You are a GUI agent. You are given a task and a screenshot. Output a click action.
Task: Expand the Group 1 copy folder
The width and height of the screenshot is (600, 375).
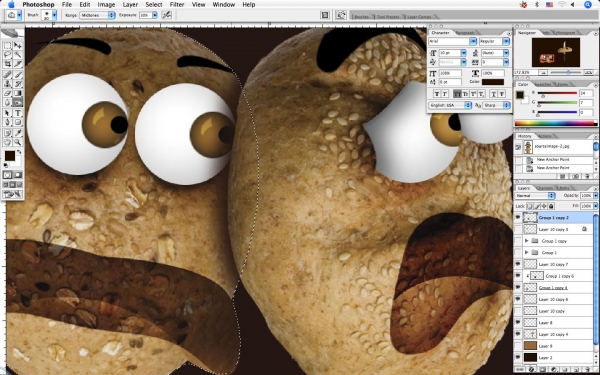click(x=527, y=241)
